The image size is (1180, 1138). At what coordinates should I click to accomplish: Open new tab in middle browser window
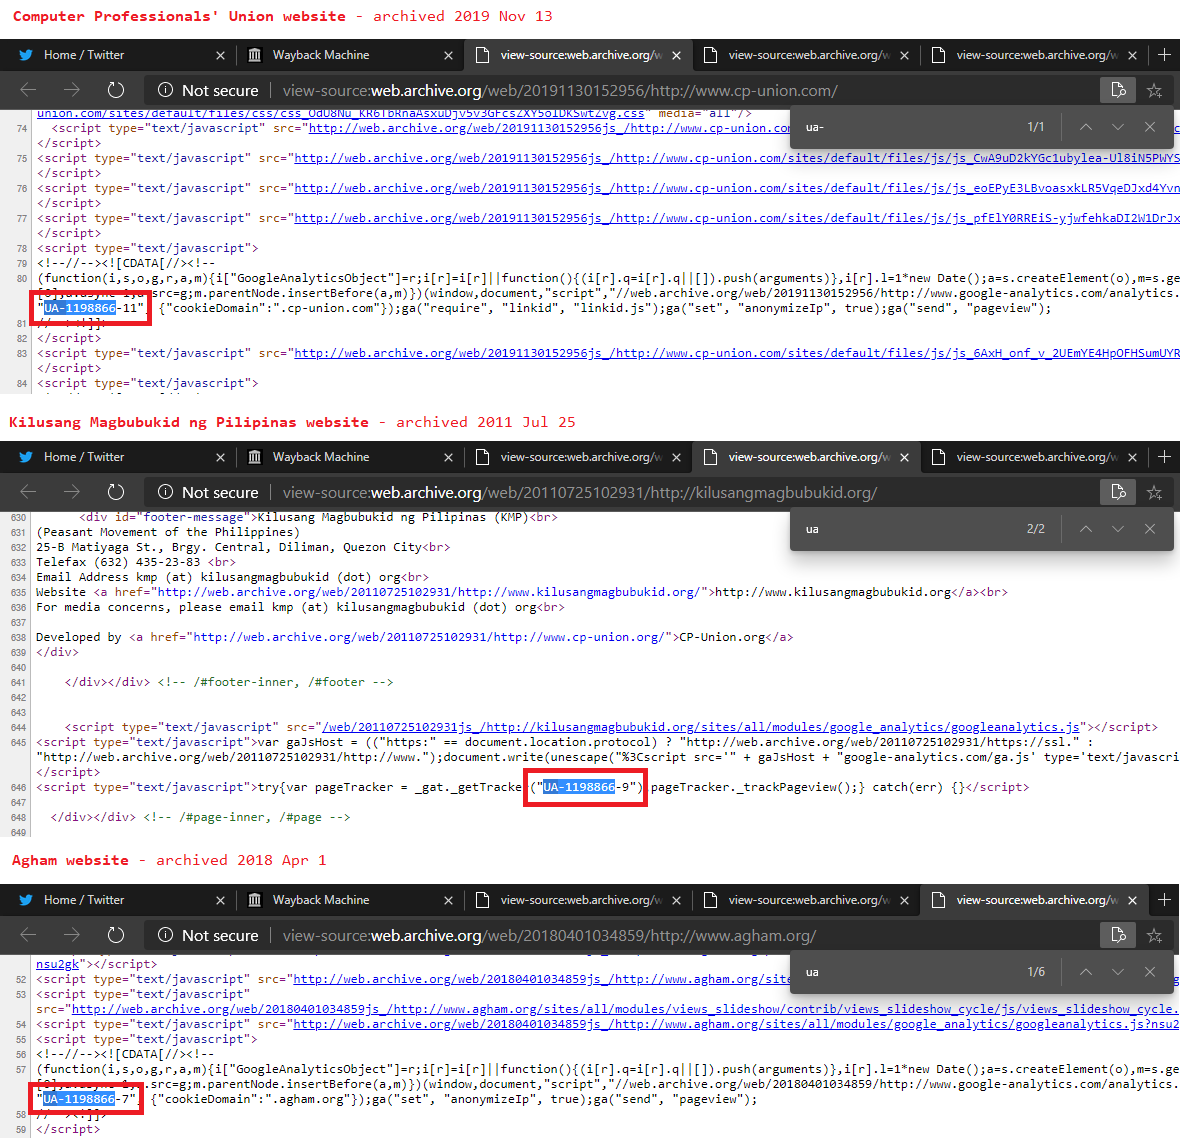1164,457
